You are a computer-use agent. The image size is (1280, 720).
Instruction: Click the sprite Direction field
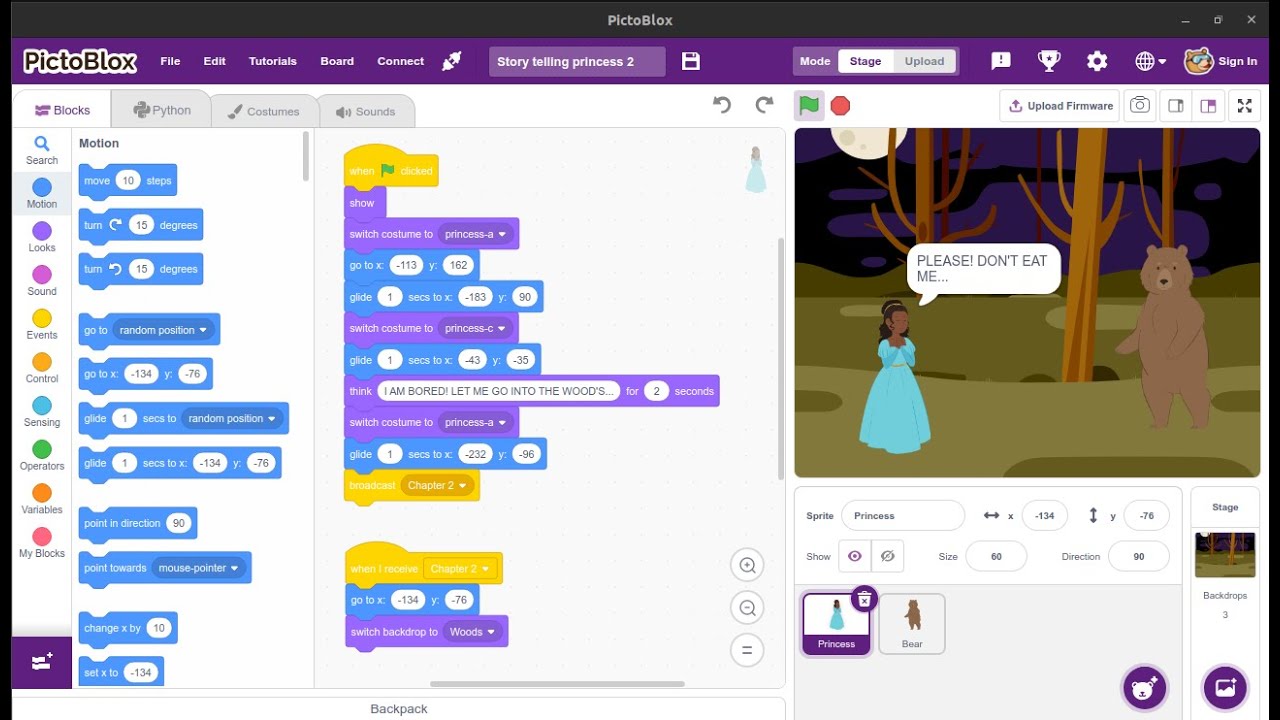point(1139,556)
